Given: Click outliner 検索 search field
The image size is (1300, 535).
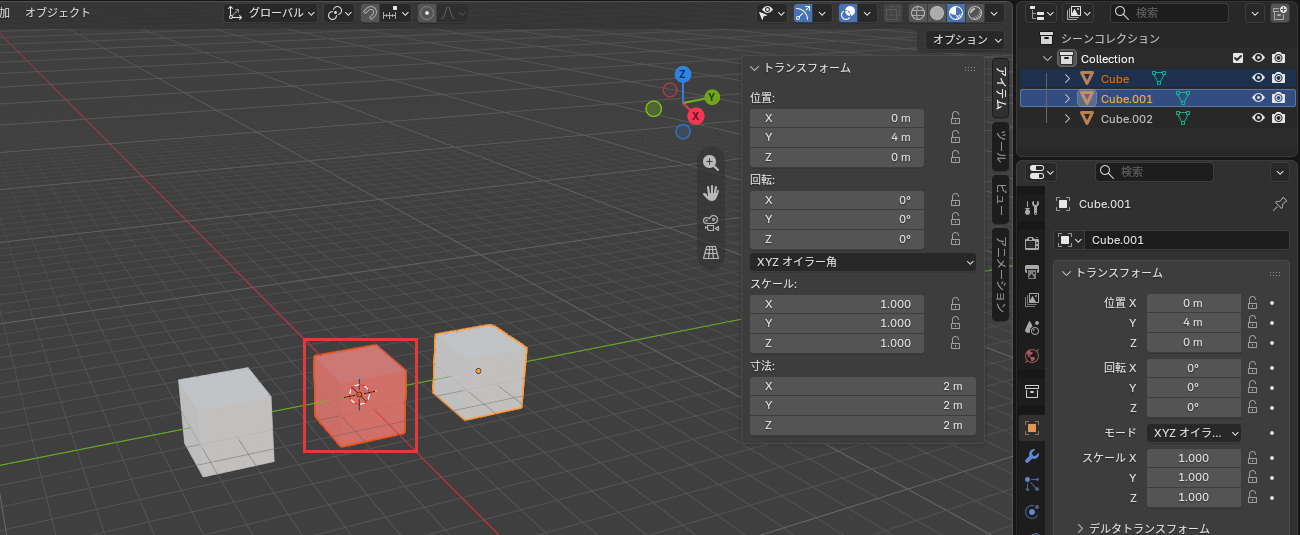Looking at the screenshot, I should point(1169,13).
